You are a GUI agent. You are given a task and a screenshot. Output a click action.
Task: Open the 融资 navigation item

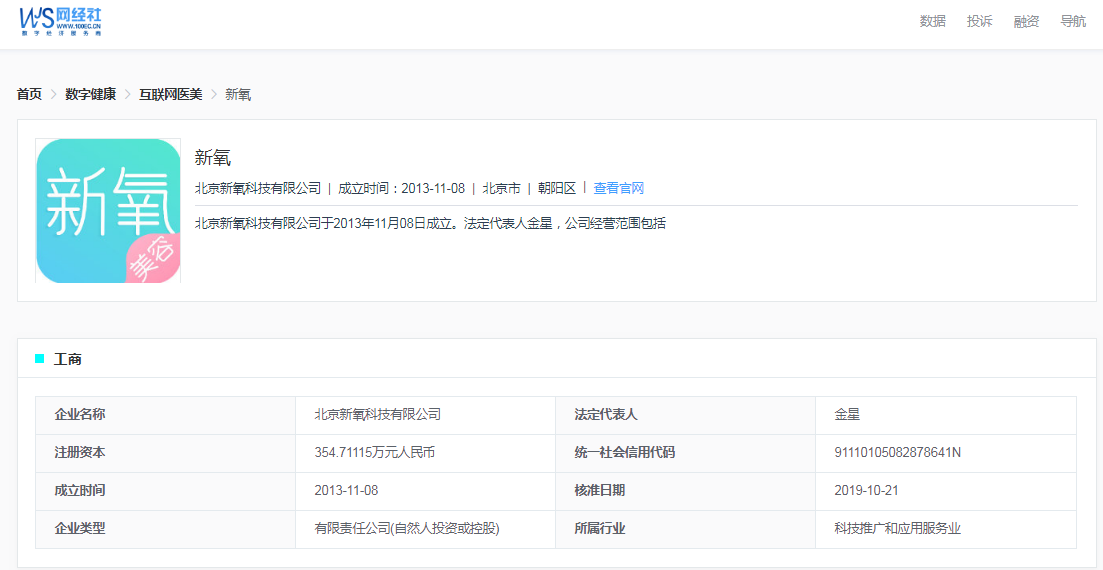click(x=1026, y=21)
